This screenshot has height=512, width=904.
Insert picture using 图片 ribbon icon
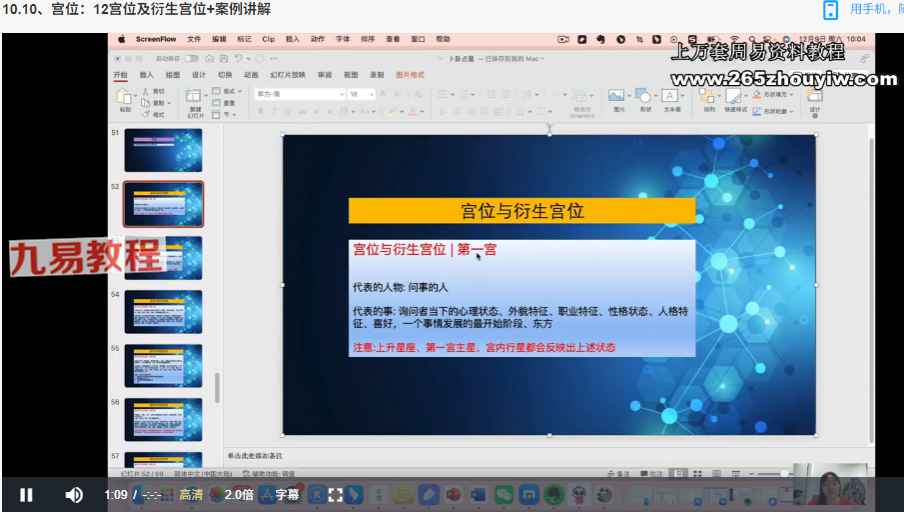(616, 96)
